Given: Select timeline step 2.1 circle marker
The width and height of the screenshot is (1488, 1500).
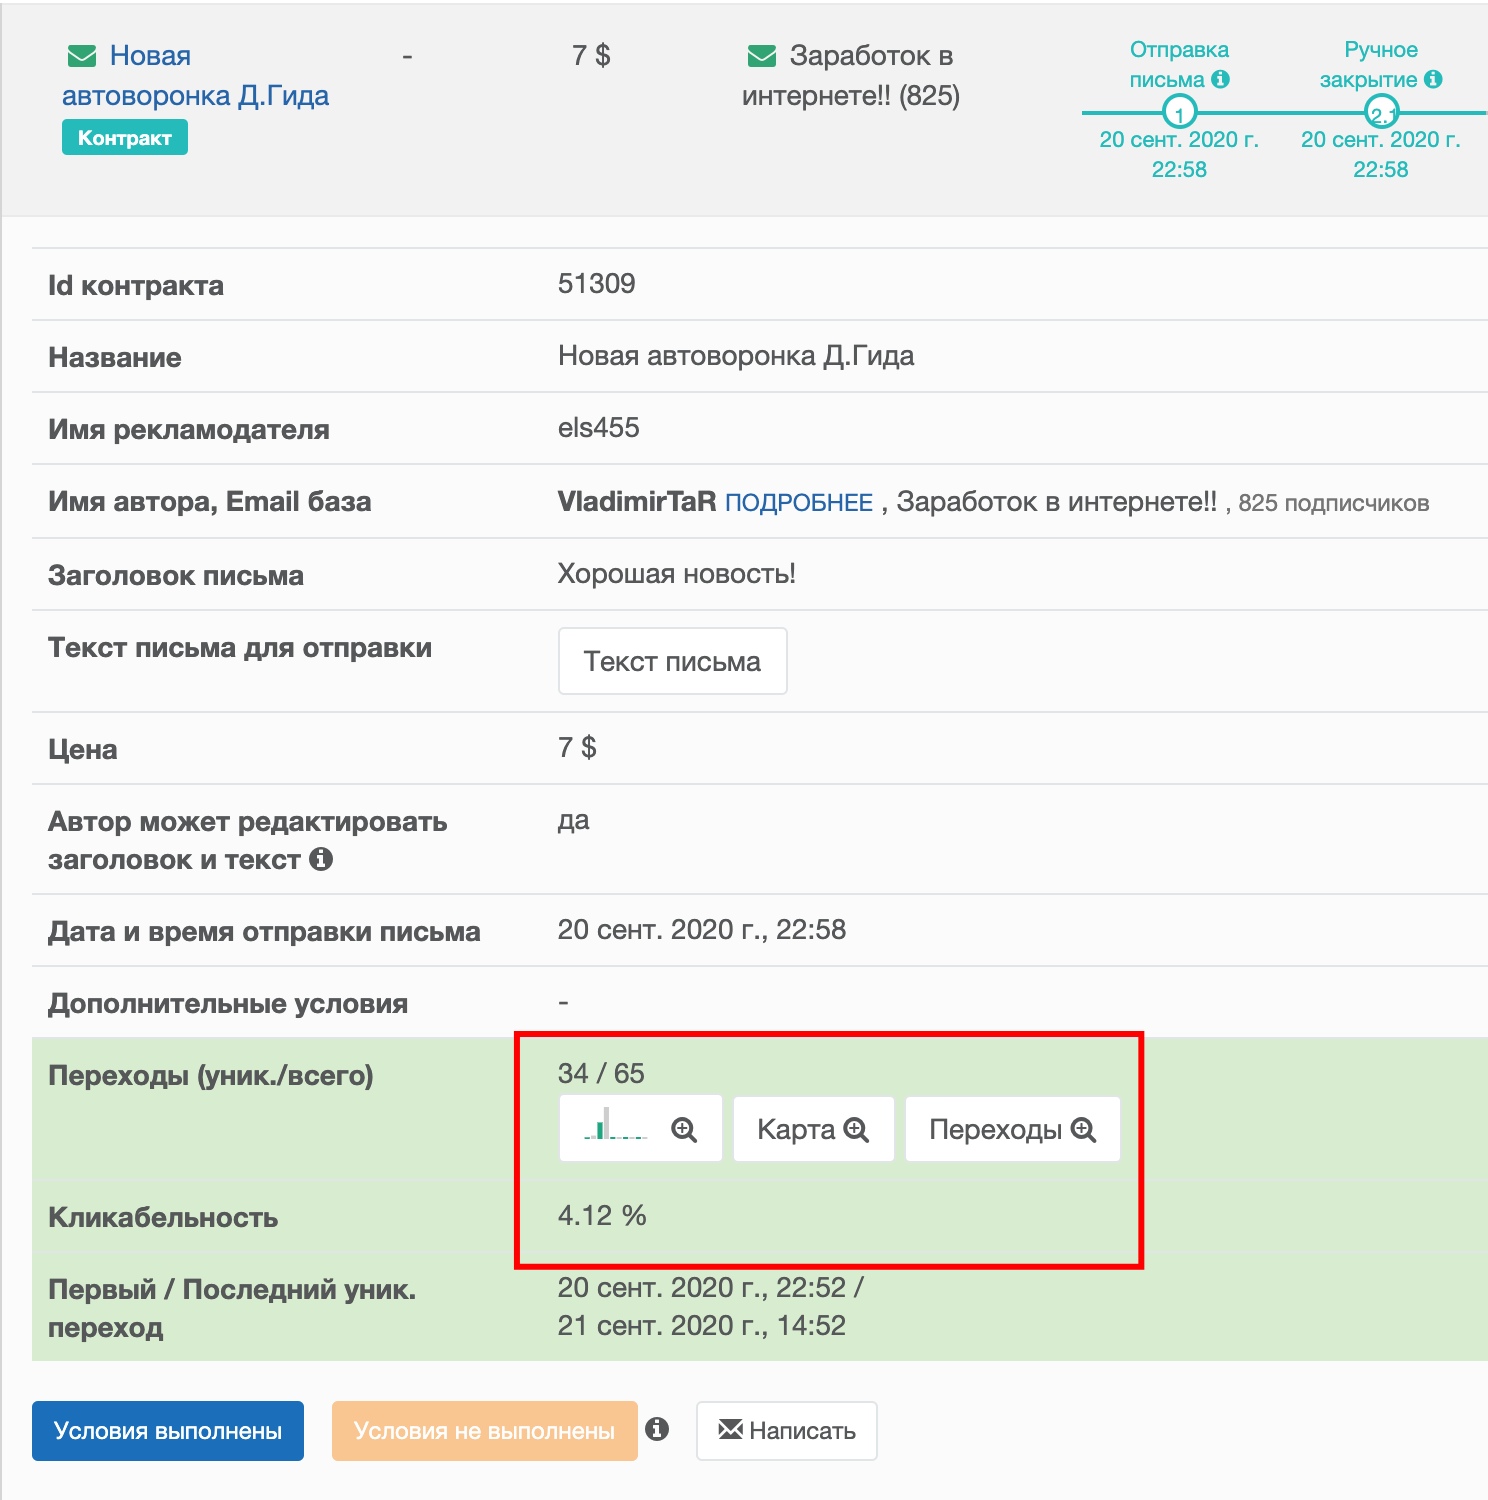Looking at the screenshot, I should coord(1382,112).
